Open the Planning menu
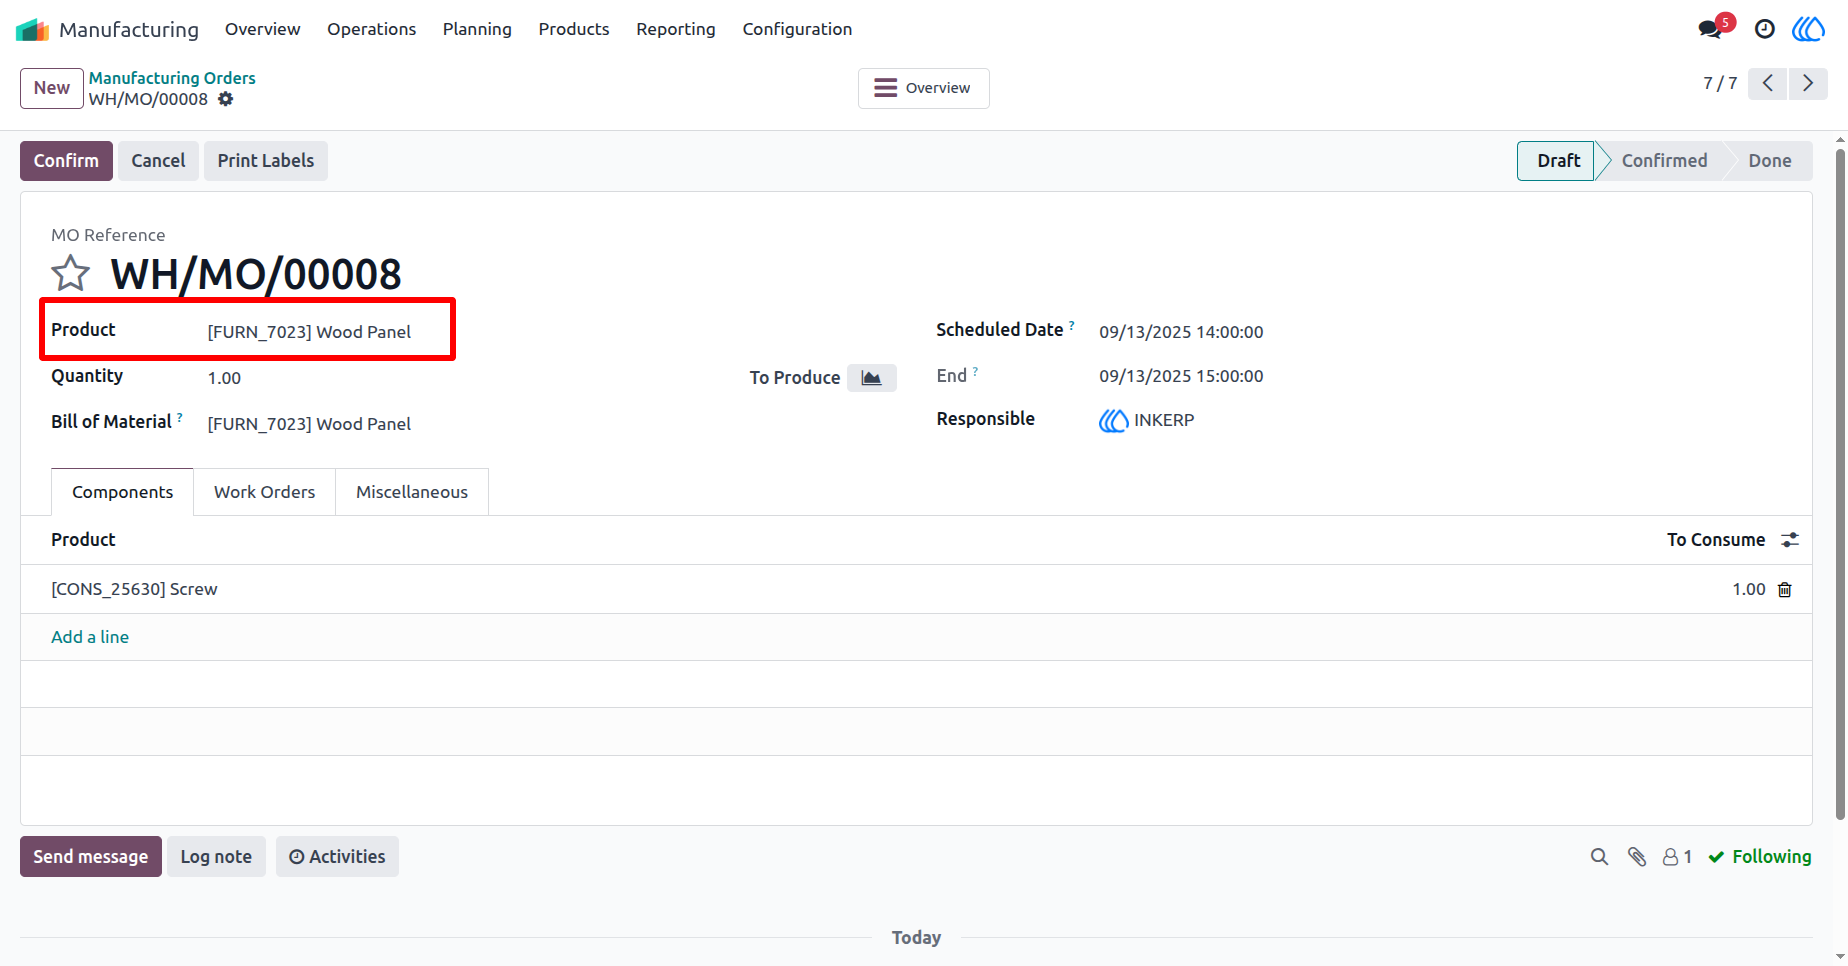 click(477, 29)
